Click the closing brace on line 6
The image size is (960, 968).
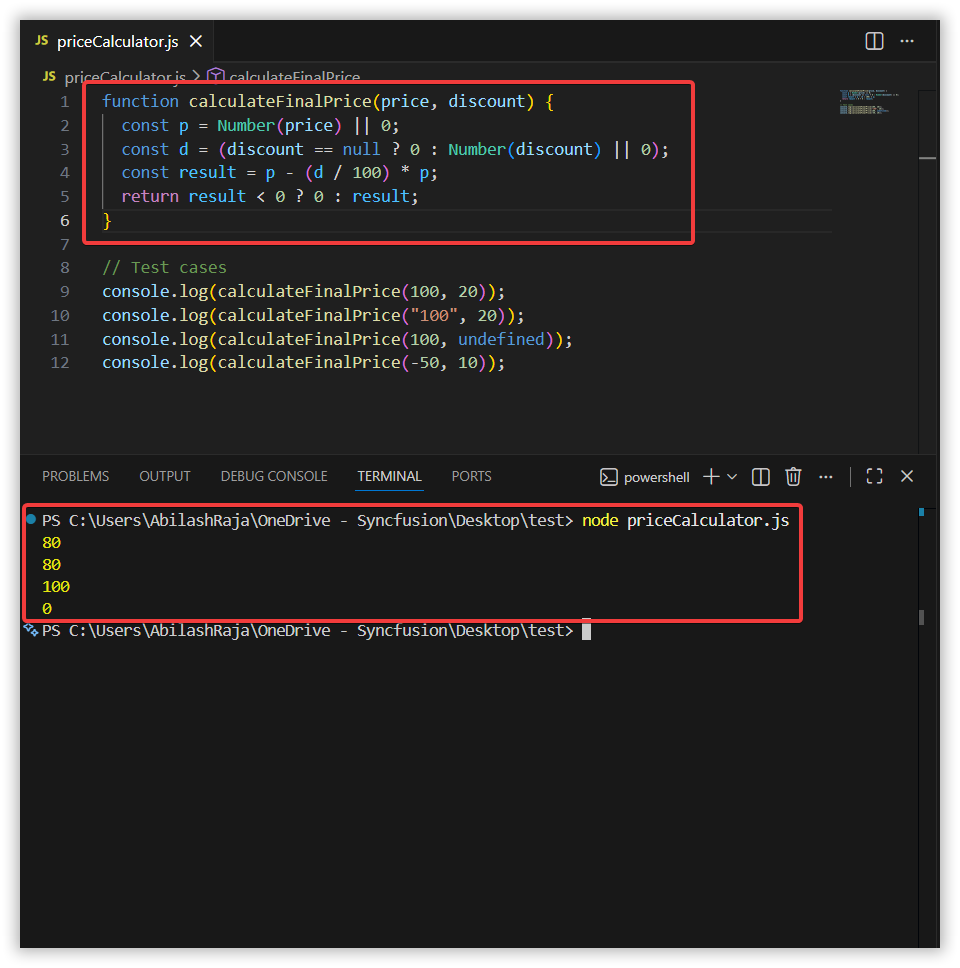click(x=107, y=220)
